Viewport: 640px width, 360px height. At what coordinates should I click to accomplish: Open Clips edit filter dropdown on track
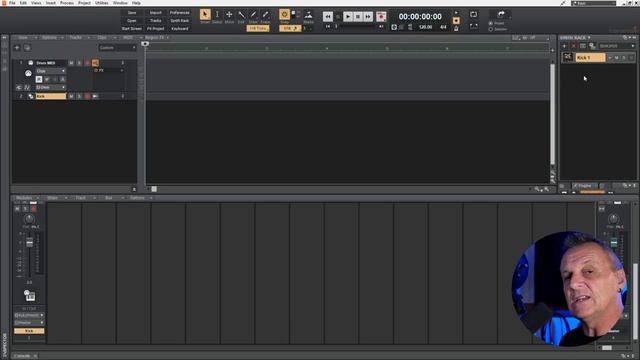tap(51, 71)
